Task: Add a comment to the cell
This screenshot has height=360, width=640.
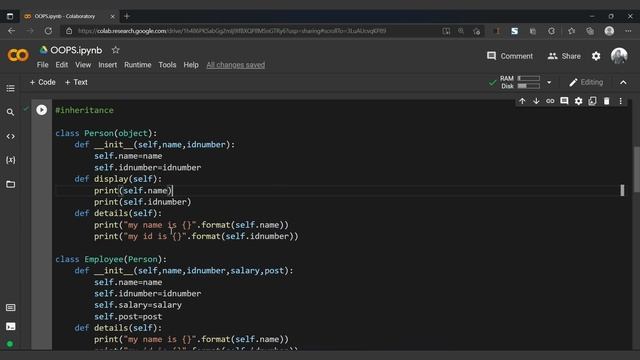Action: 564,101
